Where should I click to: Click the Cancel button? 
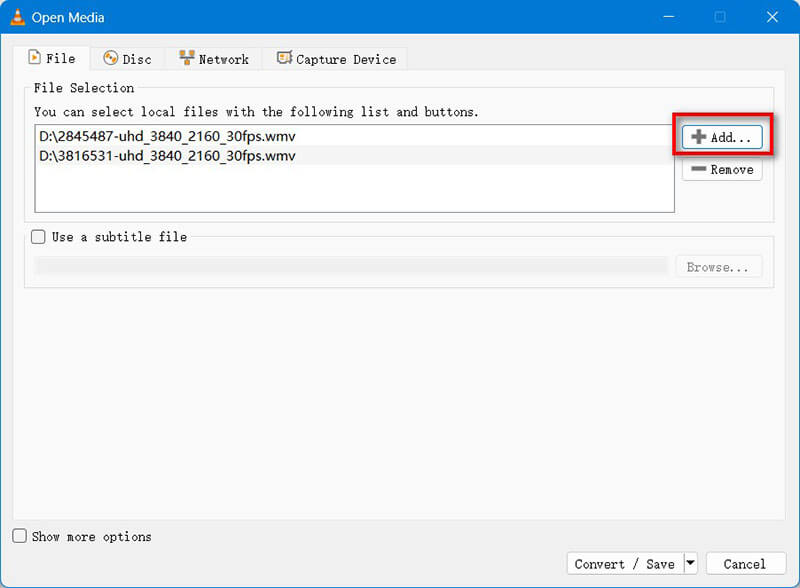coord(745,564)
